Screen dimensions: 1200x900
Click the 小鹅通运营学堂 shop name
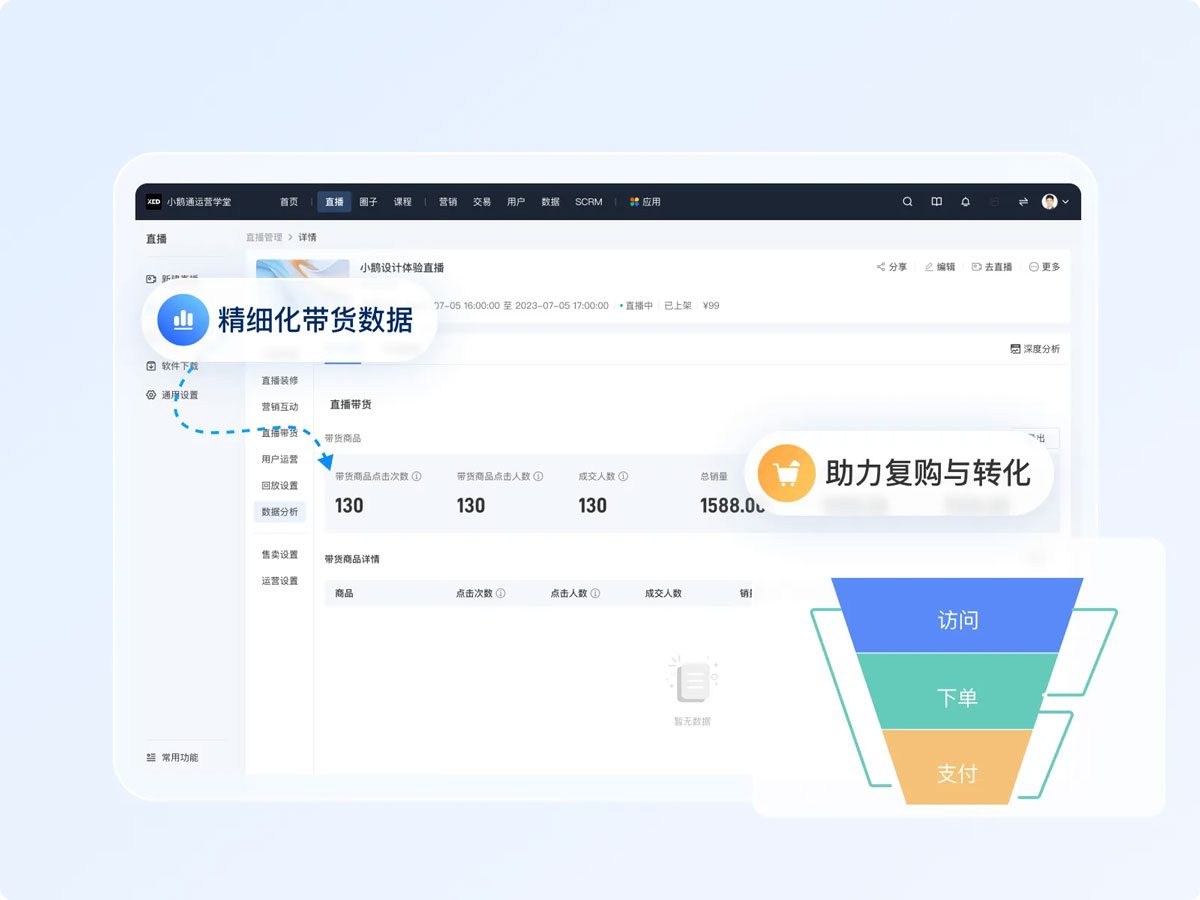pyautogui.click(x=199, y=202)
